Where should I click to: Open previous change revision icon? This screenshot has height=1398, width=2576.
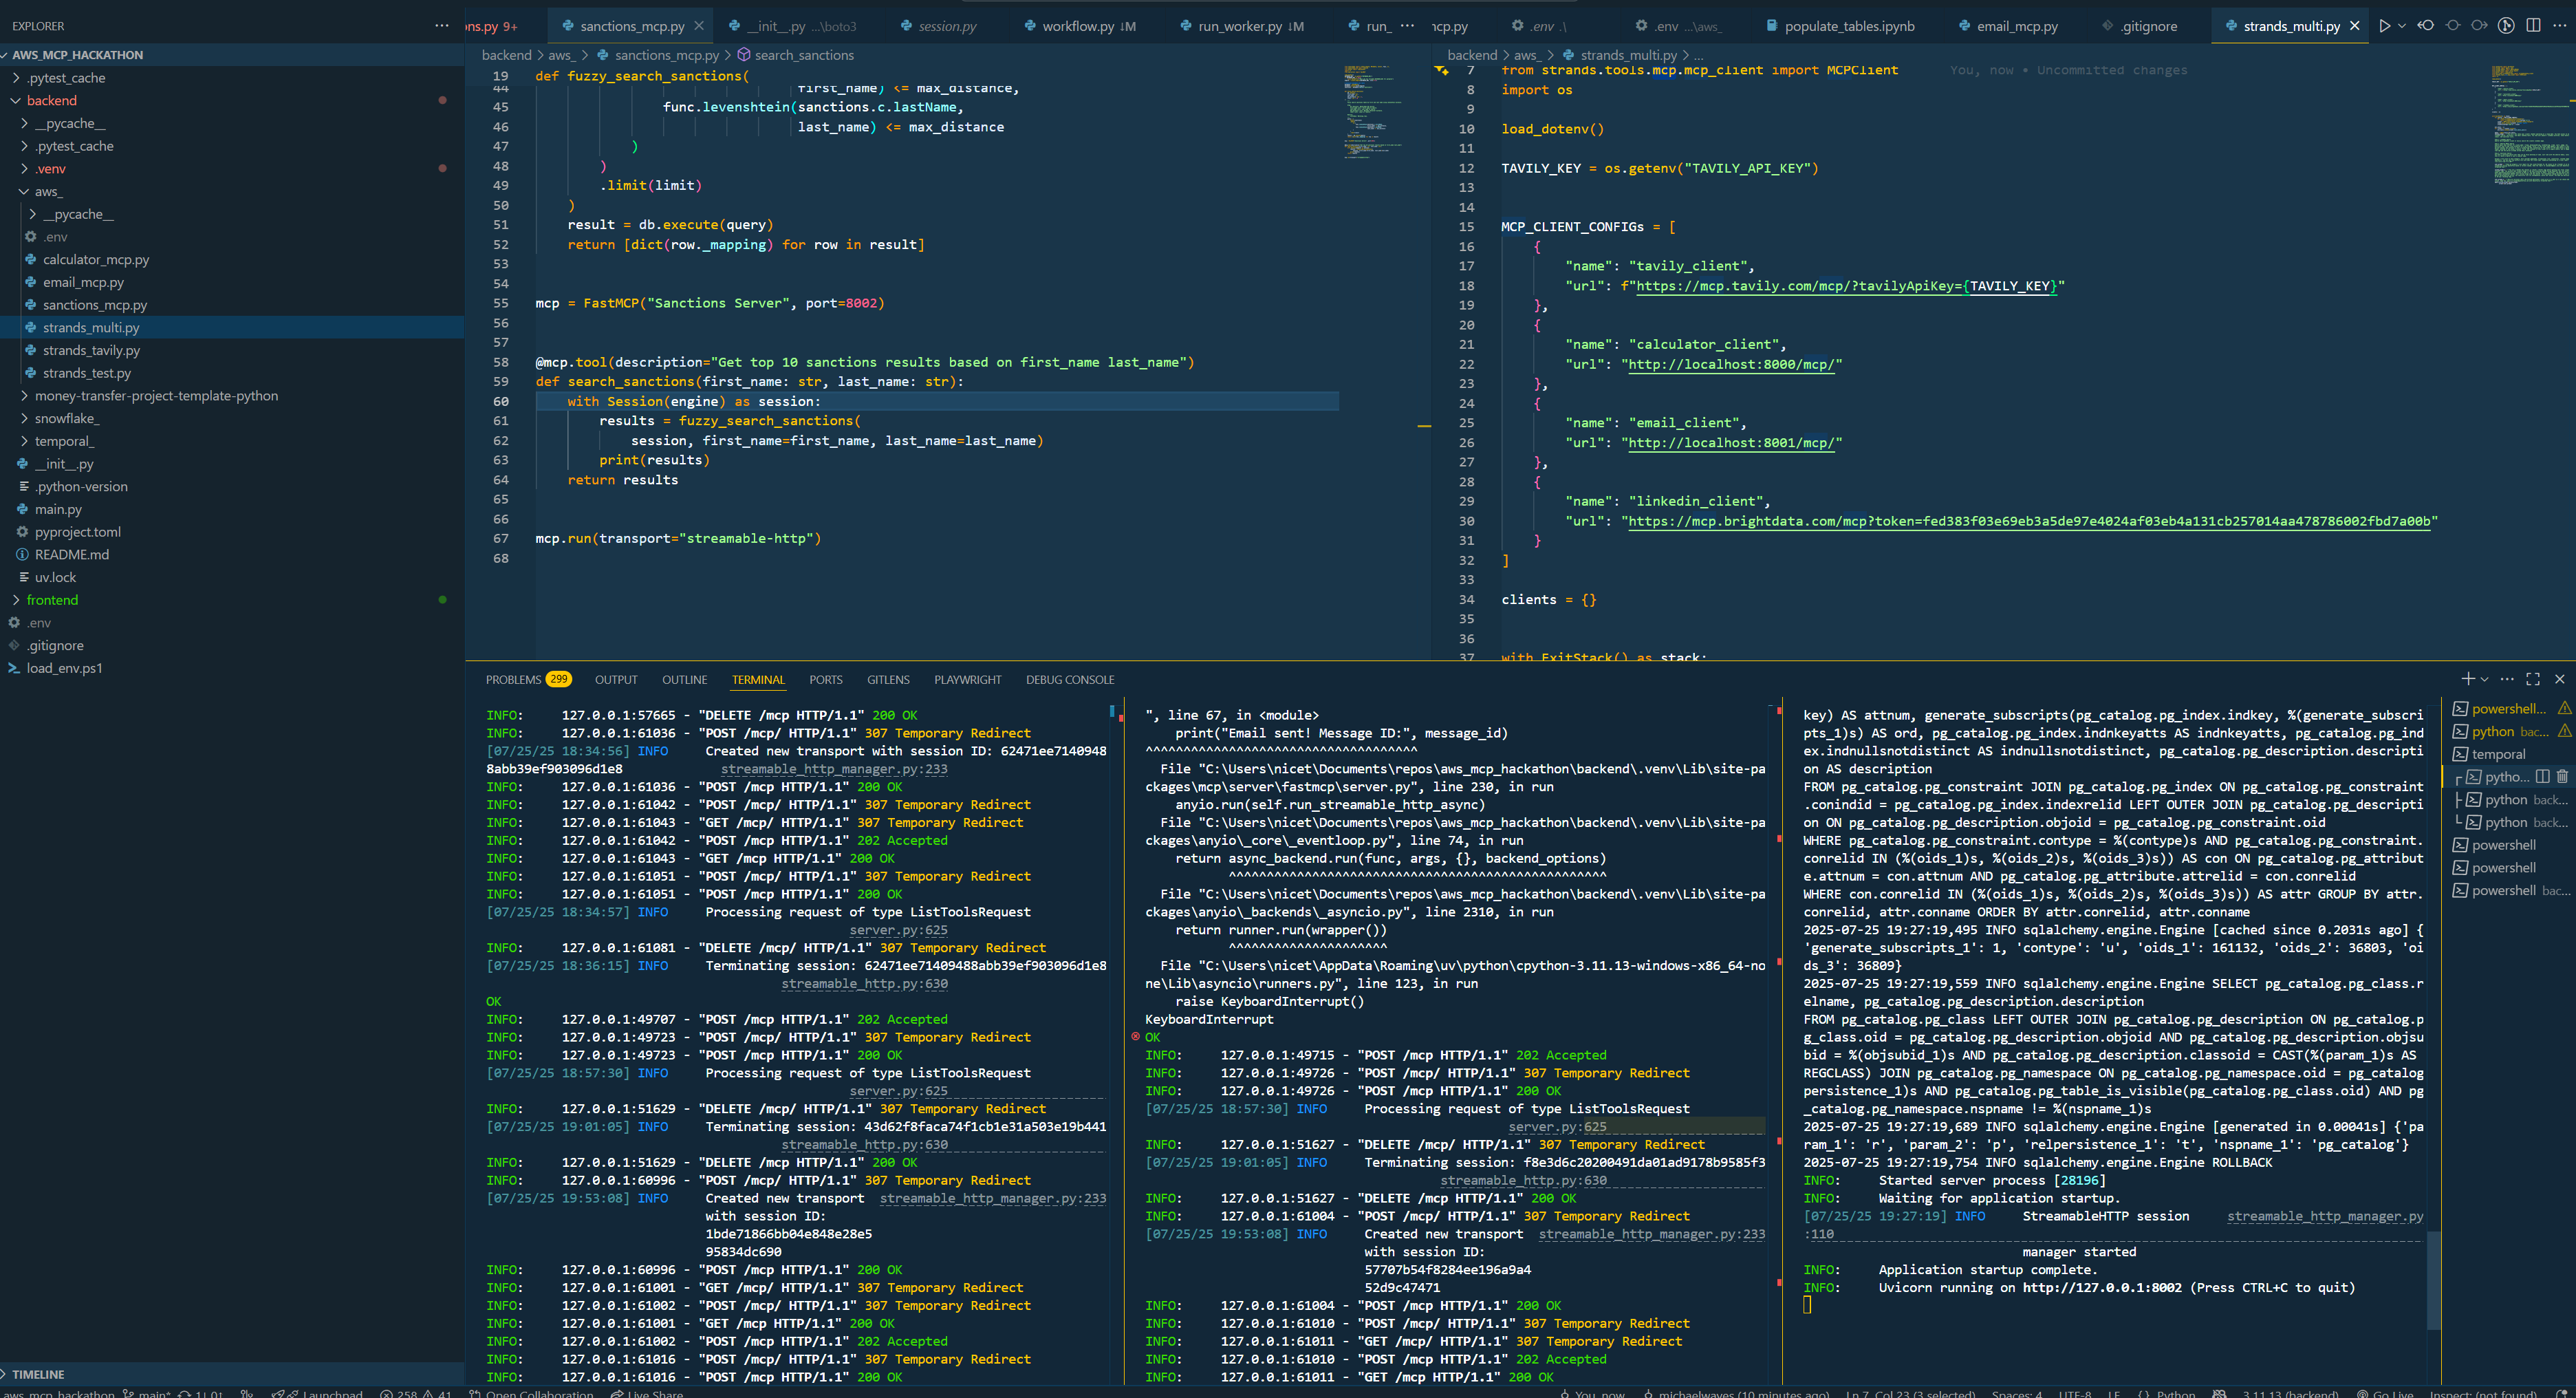pos(2425,26)
